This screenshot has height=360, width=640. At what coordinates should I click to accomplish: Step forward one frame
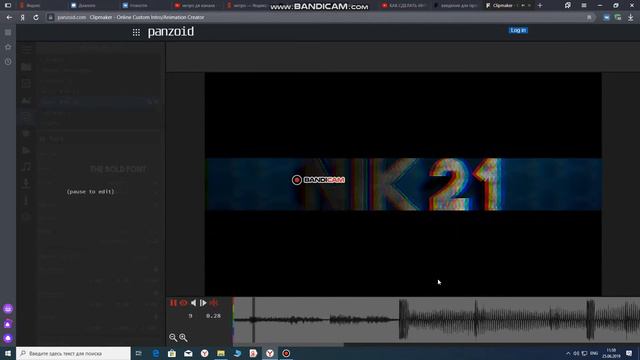click(203, 303)
